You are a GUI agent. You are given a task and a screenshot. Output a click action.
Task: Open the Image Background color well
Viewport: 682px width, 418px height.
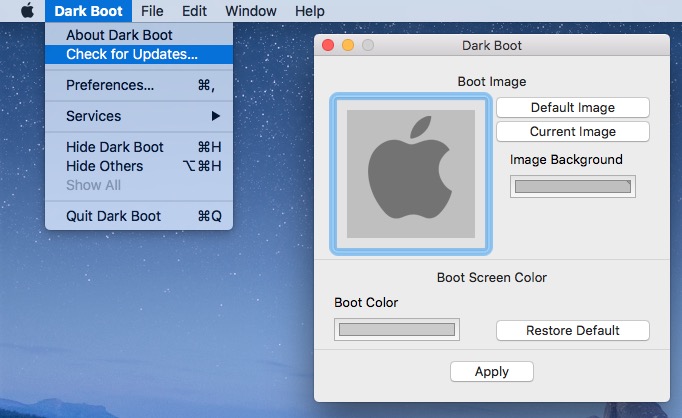[x=573, y=186]
